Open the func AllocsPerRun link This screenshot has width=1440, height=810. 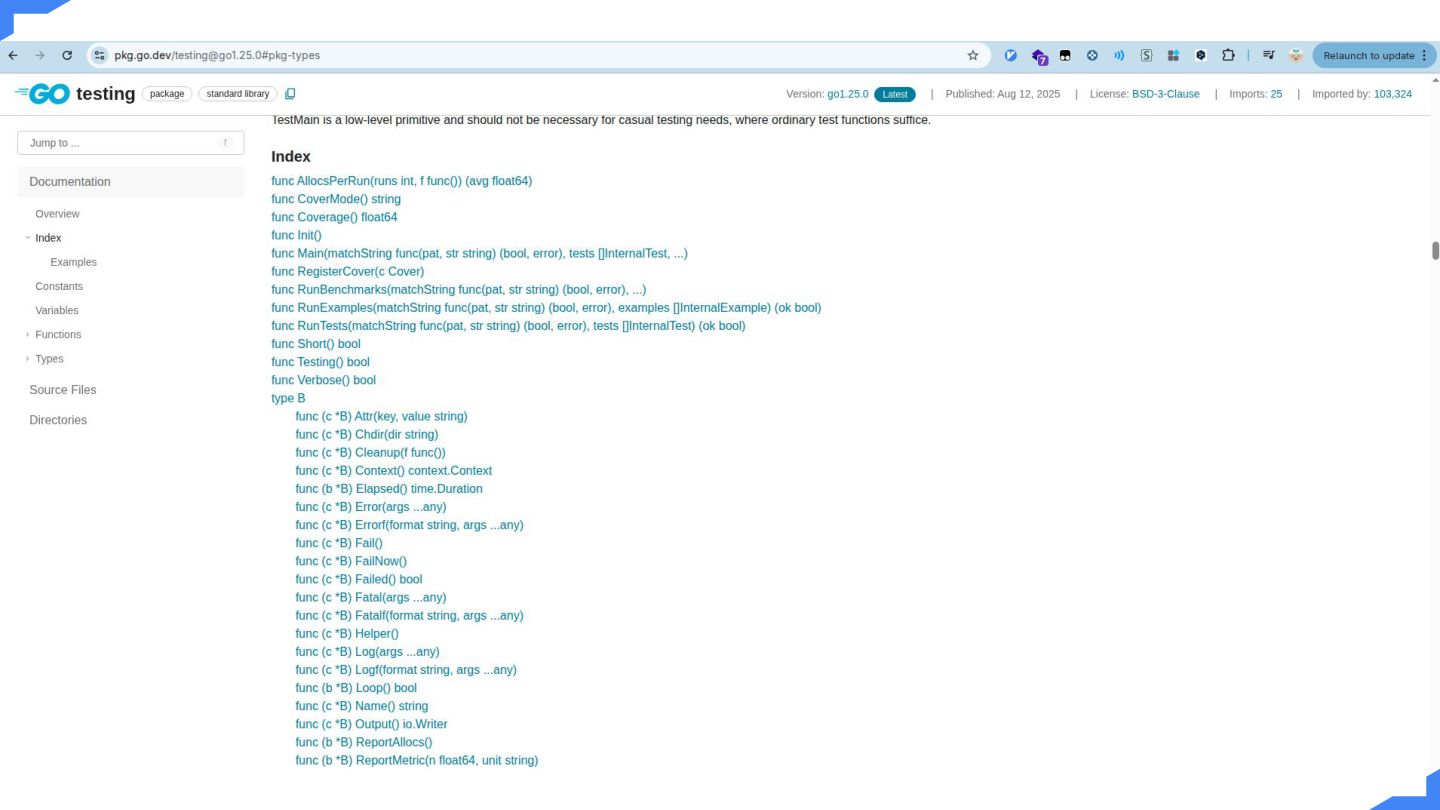(x=401, y=181)
